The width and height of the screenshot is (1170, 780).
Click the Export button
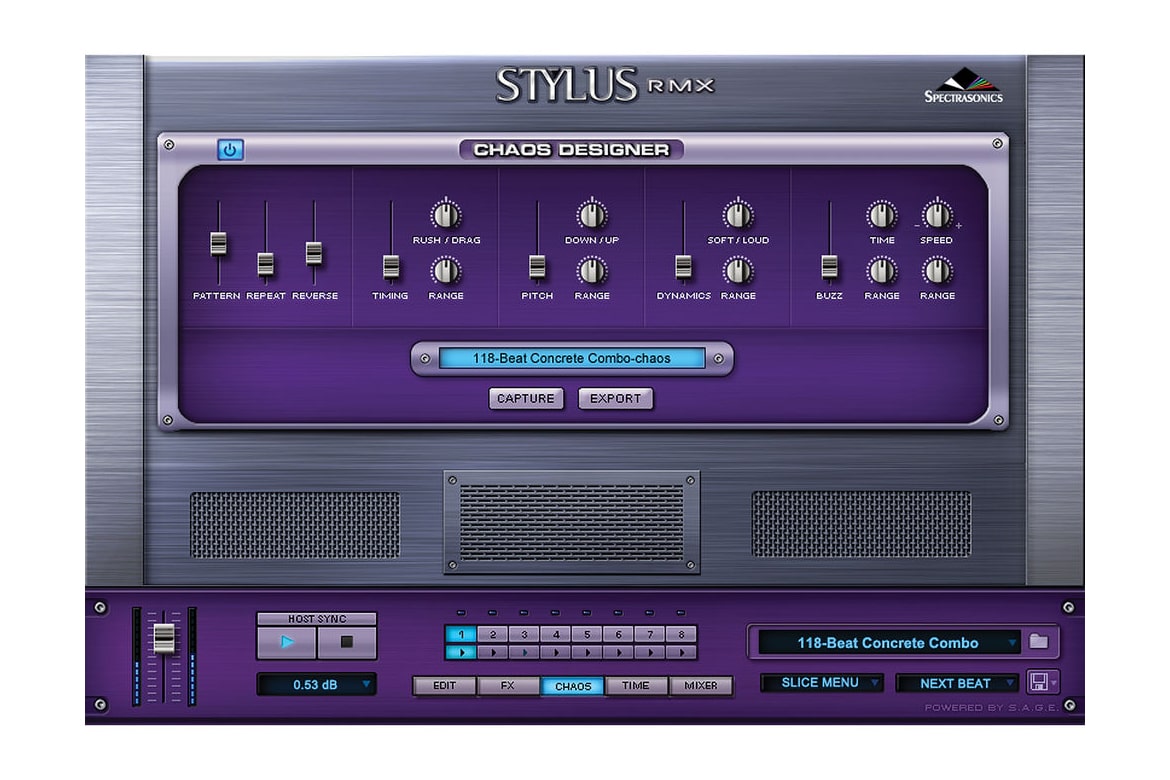pos(616,399)
